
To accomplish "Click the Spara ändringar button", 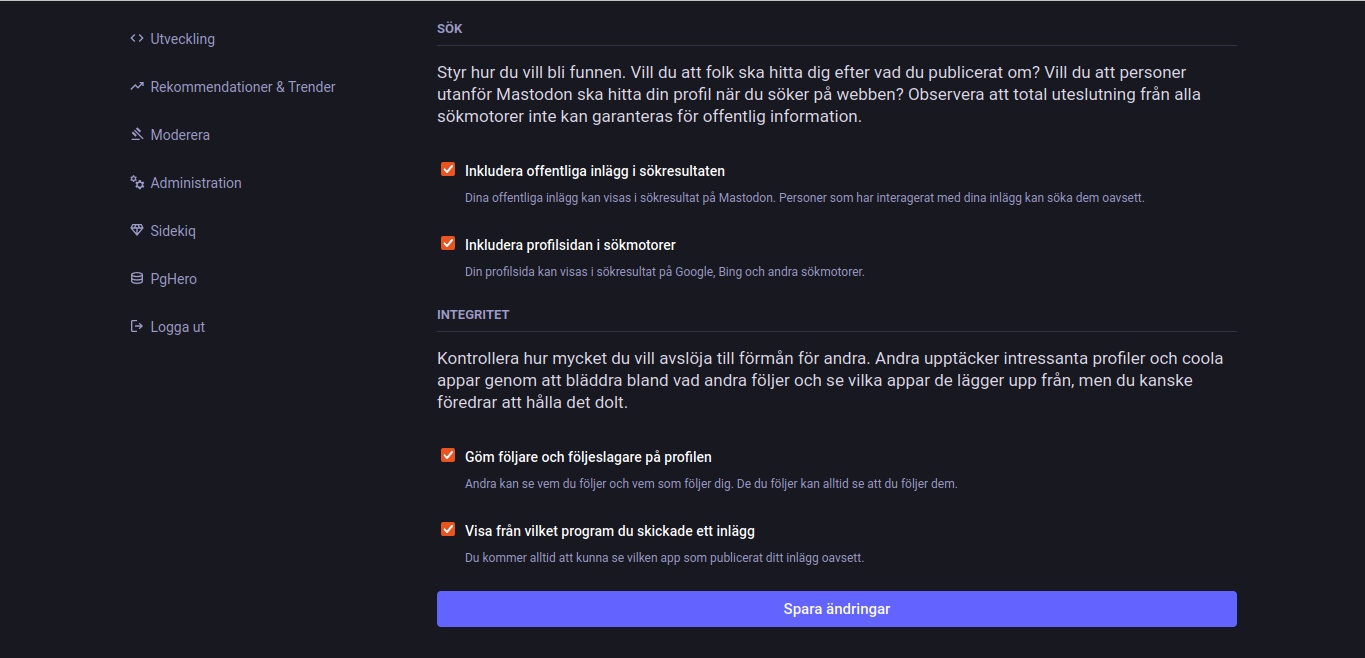I will [836, 608].
